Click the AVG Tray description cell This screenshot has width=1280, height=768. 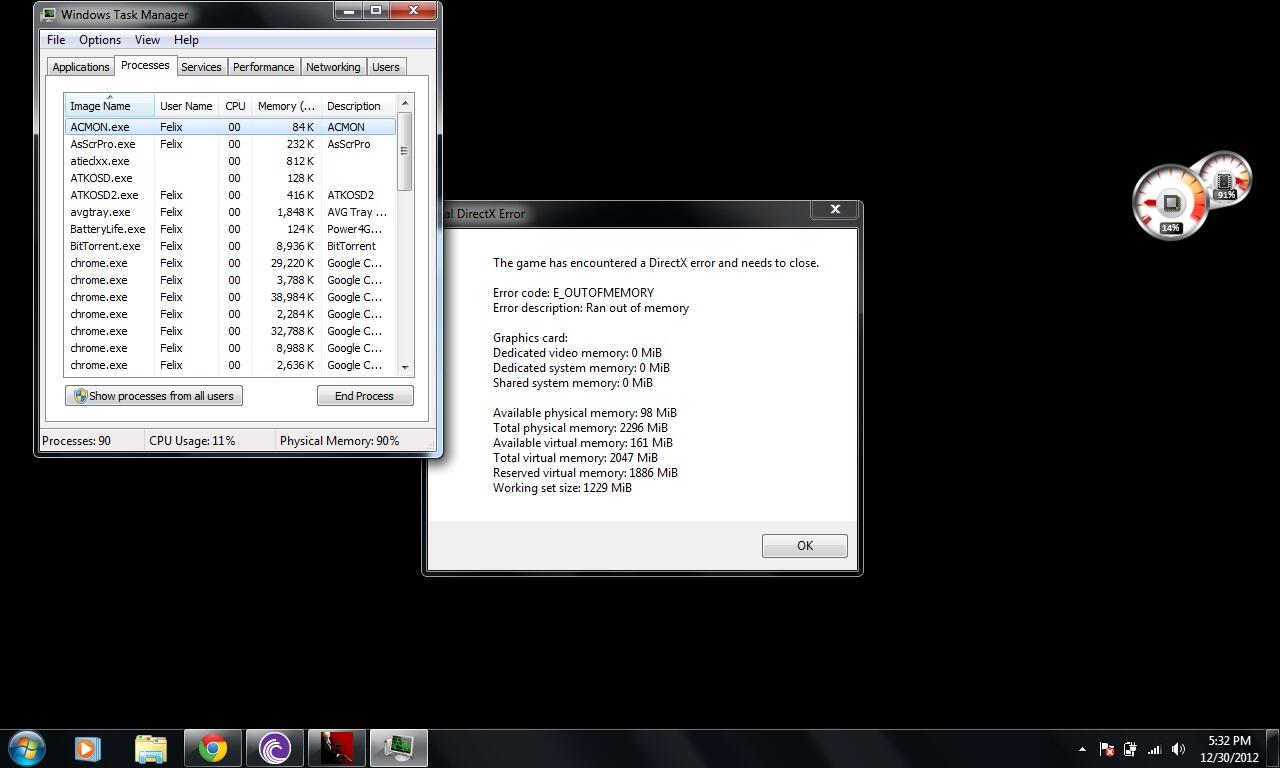click(357, 212)
